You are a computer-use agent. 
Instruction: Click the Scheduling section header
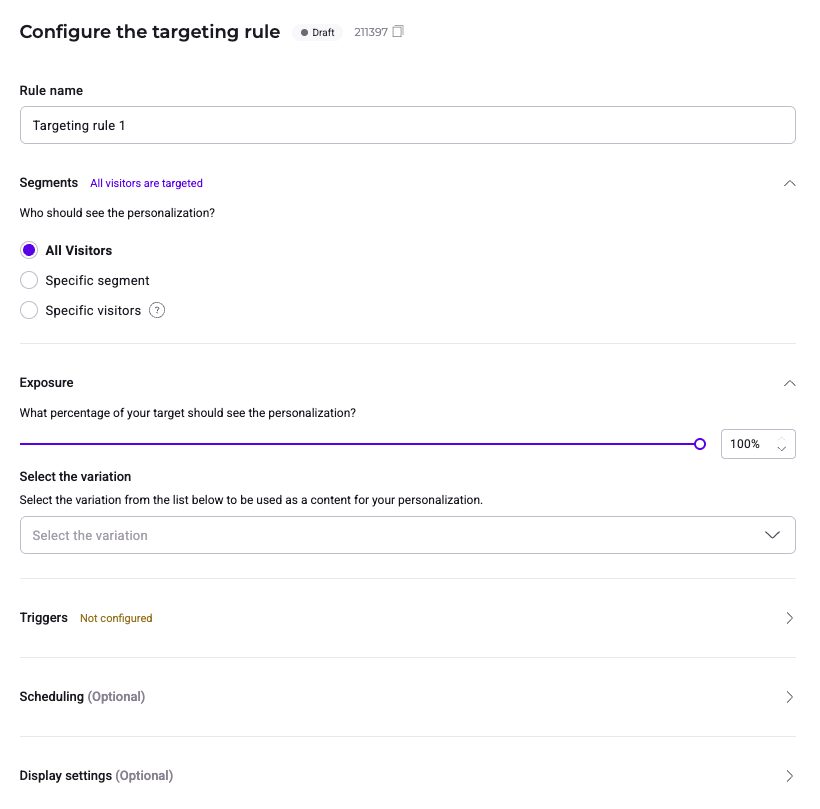click(x=82, y=696)
